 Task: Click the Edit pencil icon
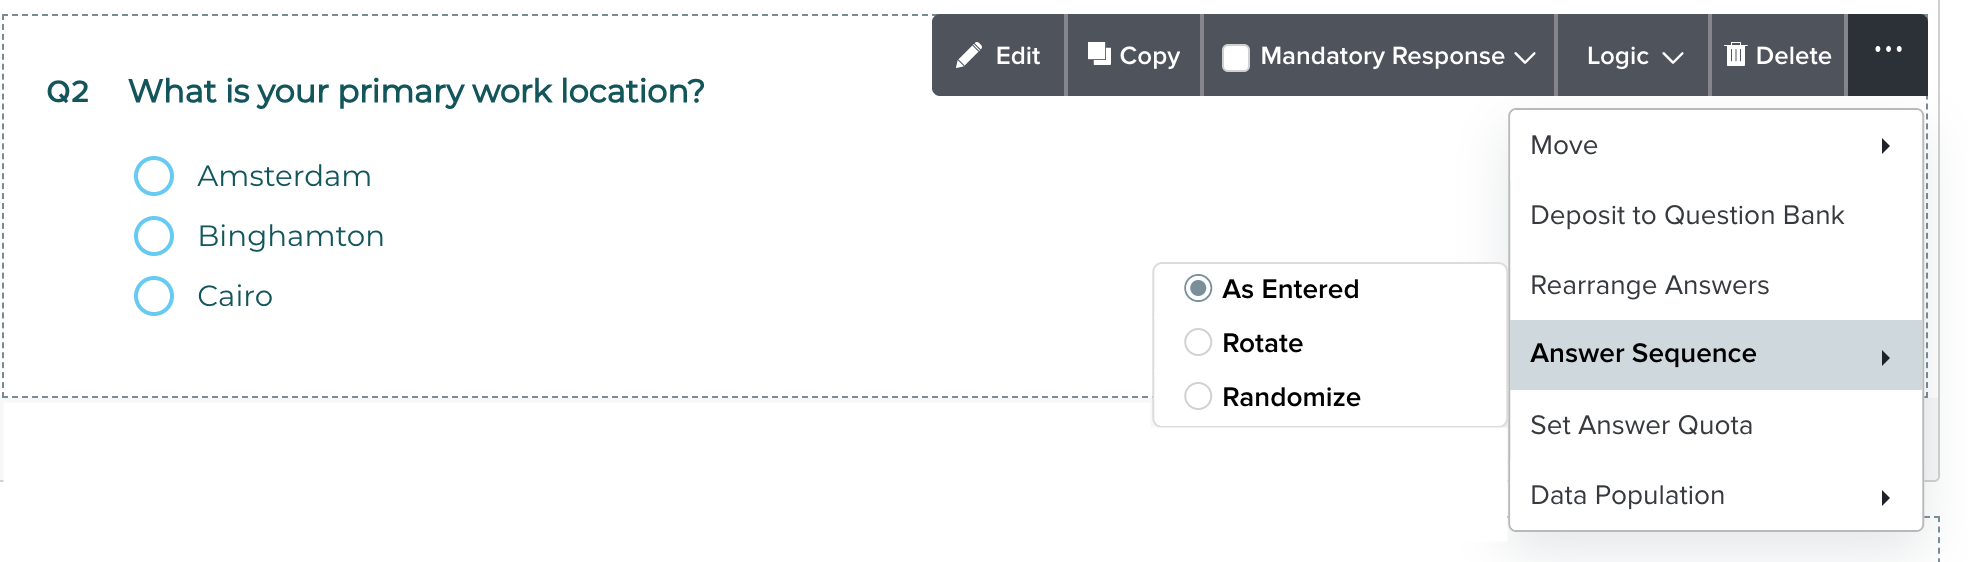coord(968,56)
